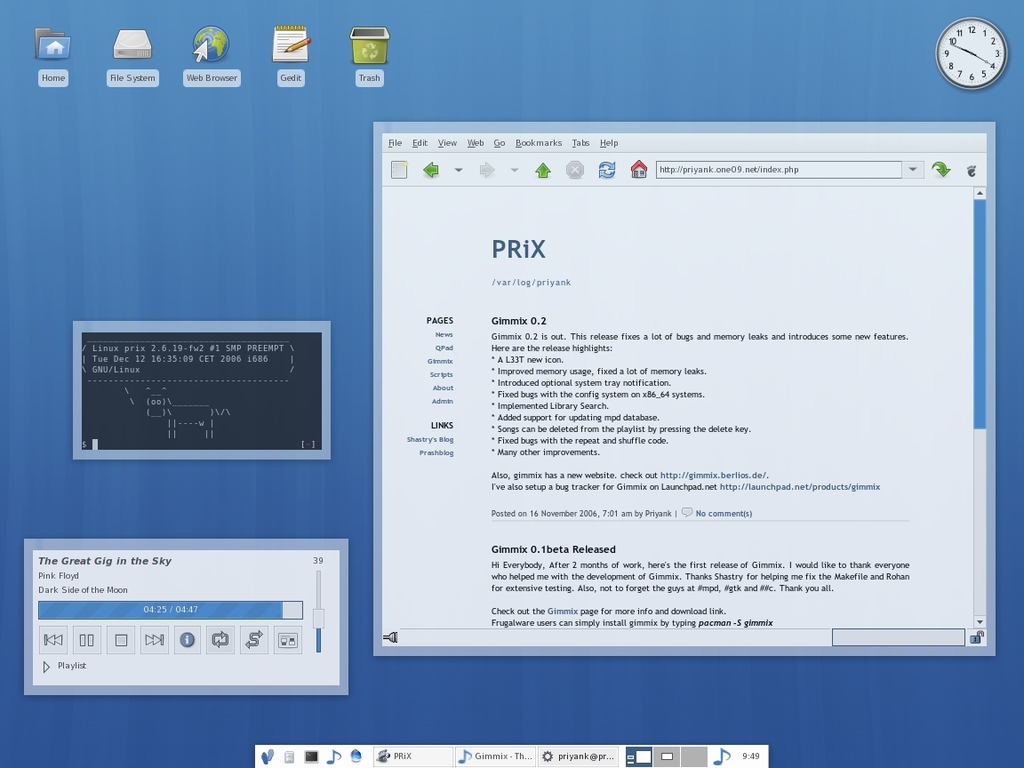Open the News page link
The image size is (1024, 768).
(444, 334)
